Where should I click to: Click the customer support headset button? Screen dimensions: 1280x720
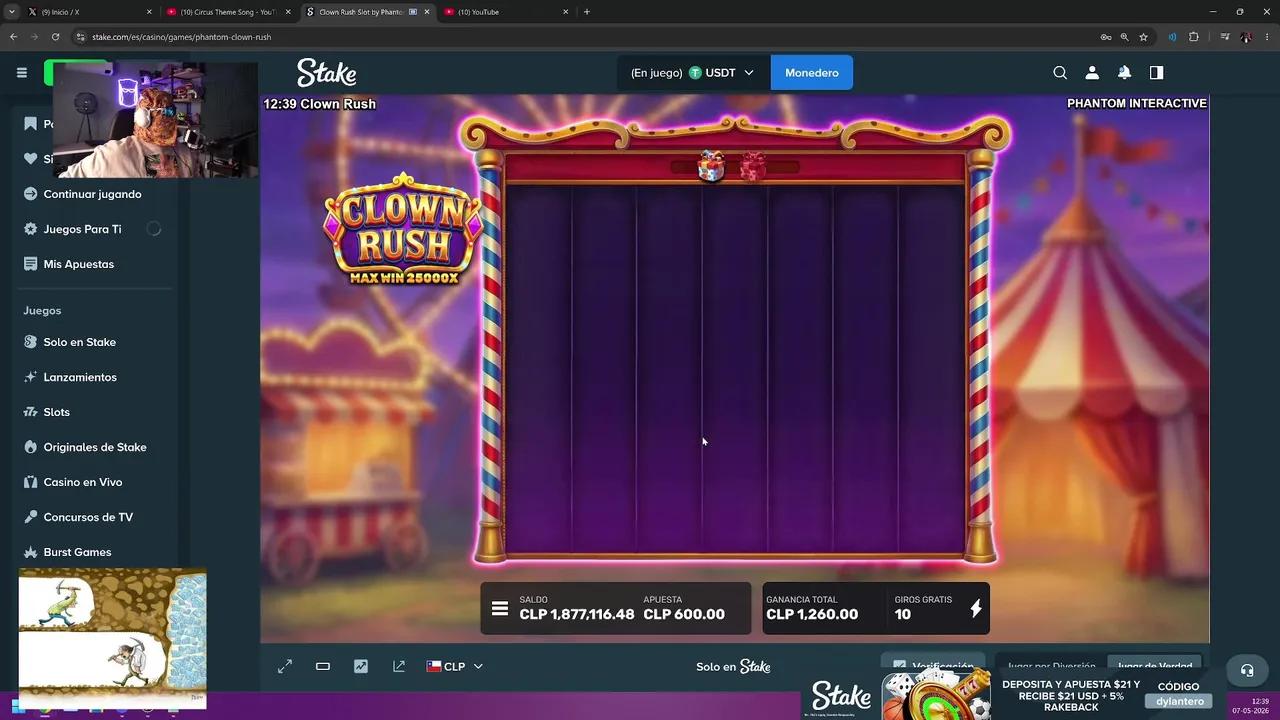point(1246,670)
